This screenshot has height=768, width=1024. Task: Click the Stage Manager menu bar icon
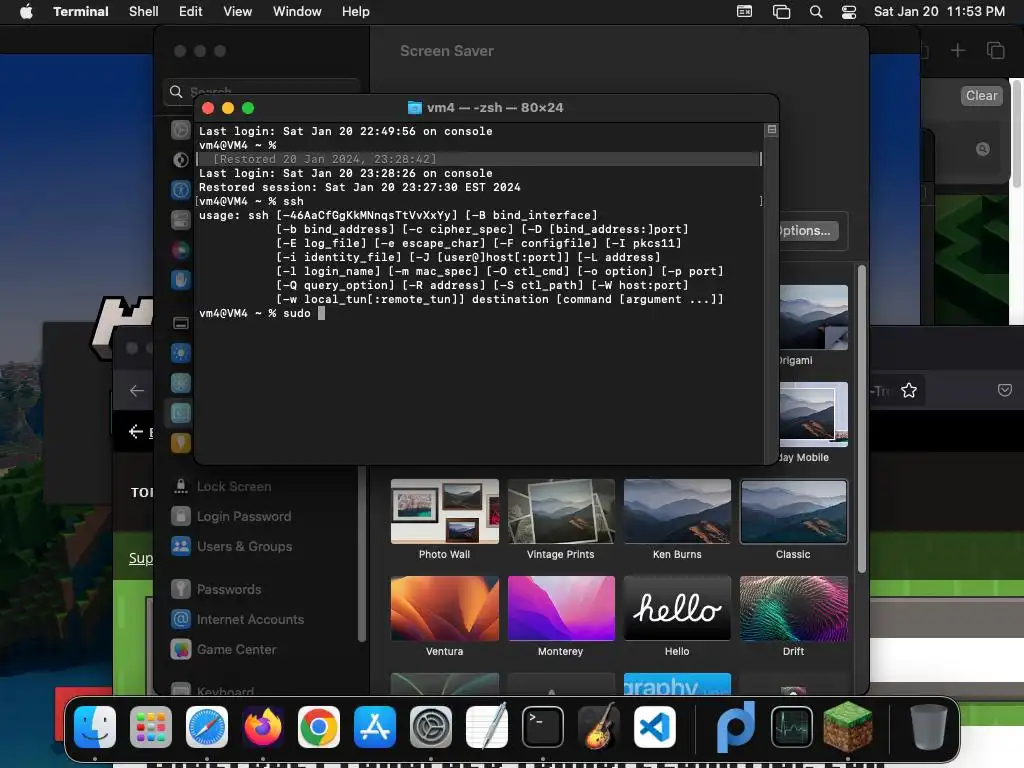pyautogui.click(x=781, y=12)
